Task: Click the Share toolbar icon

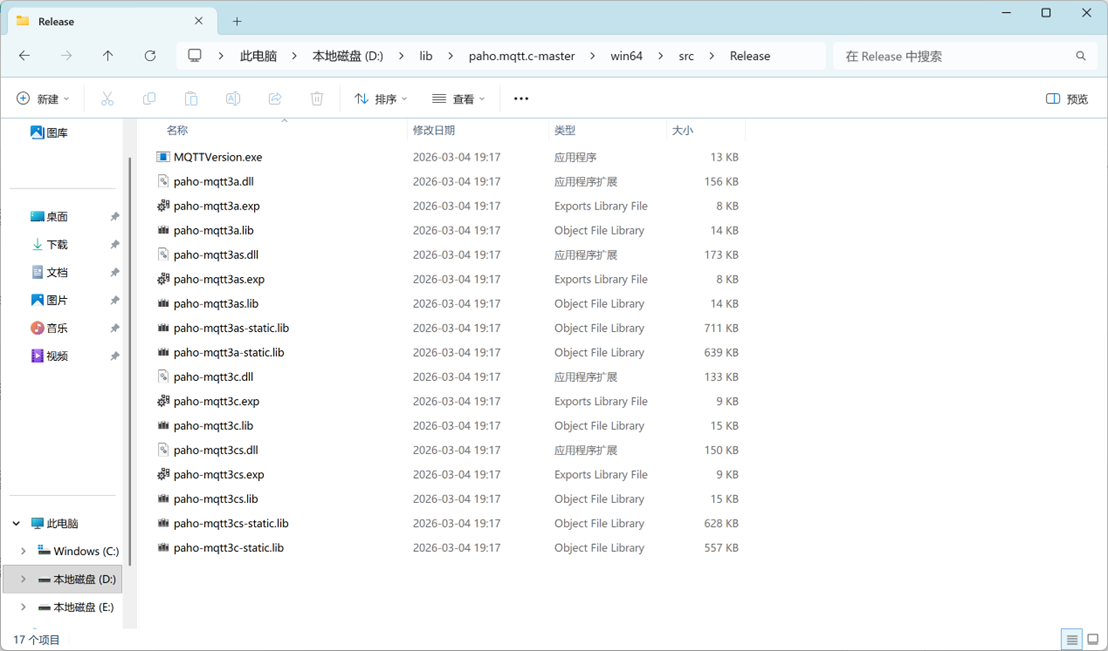Action: 275,98
